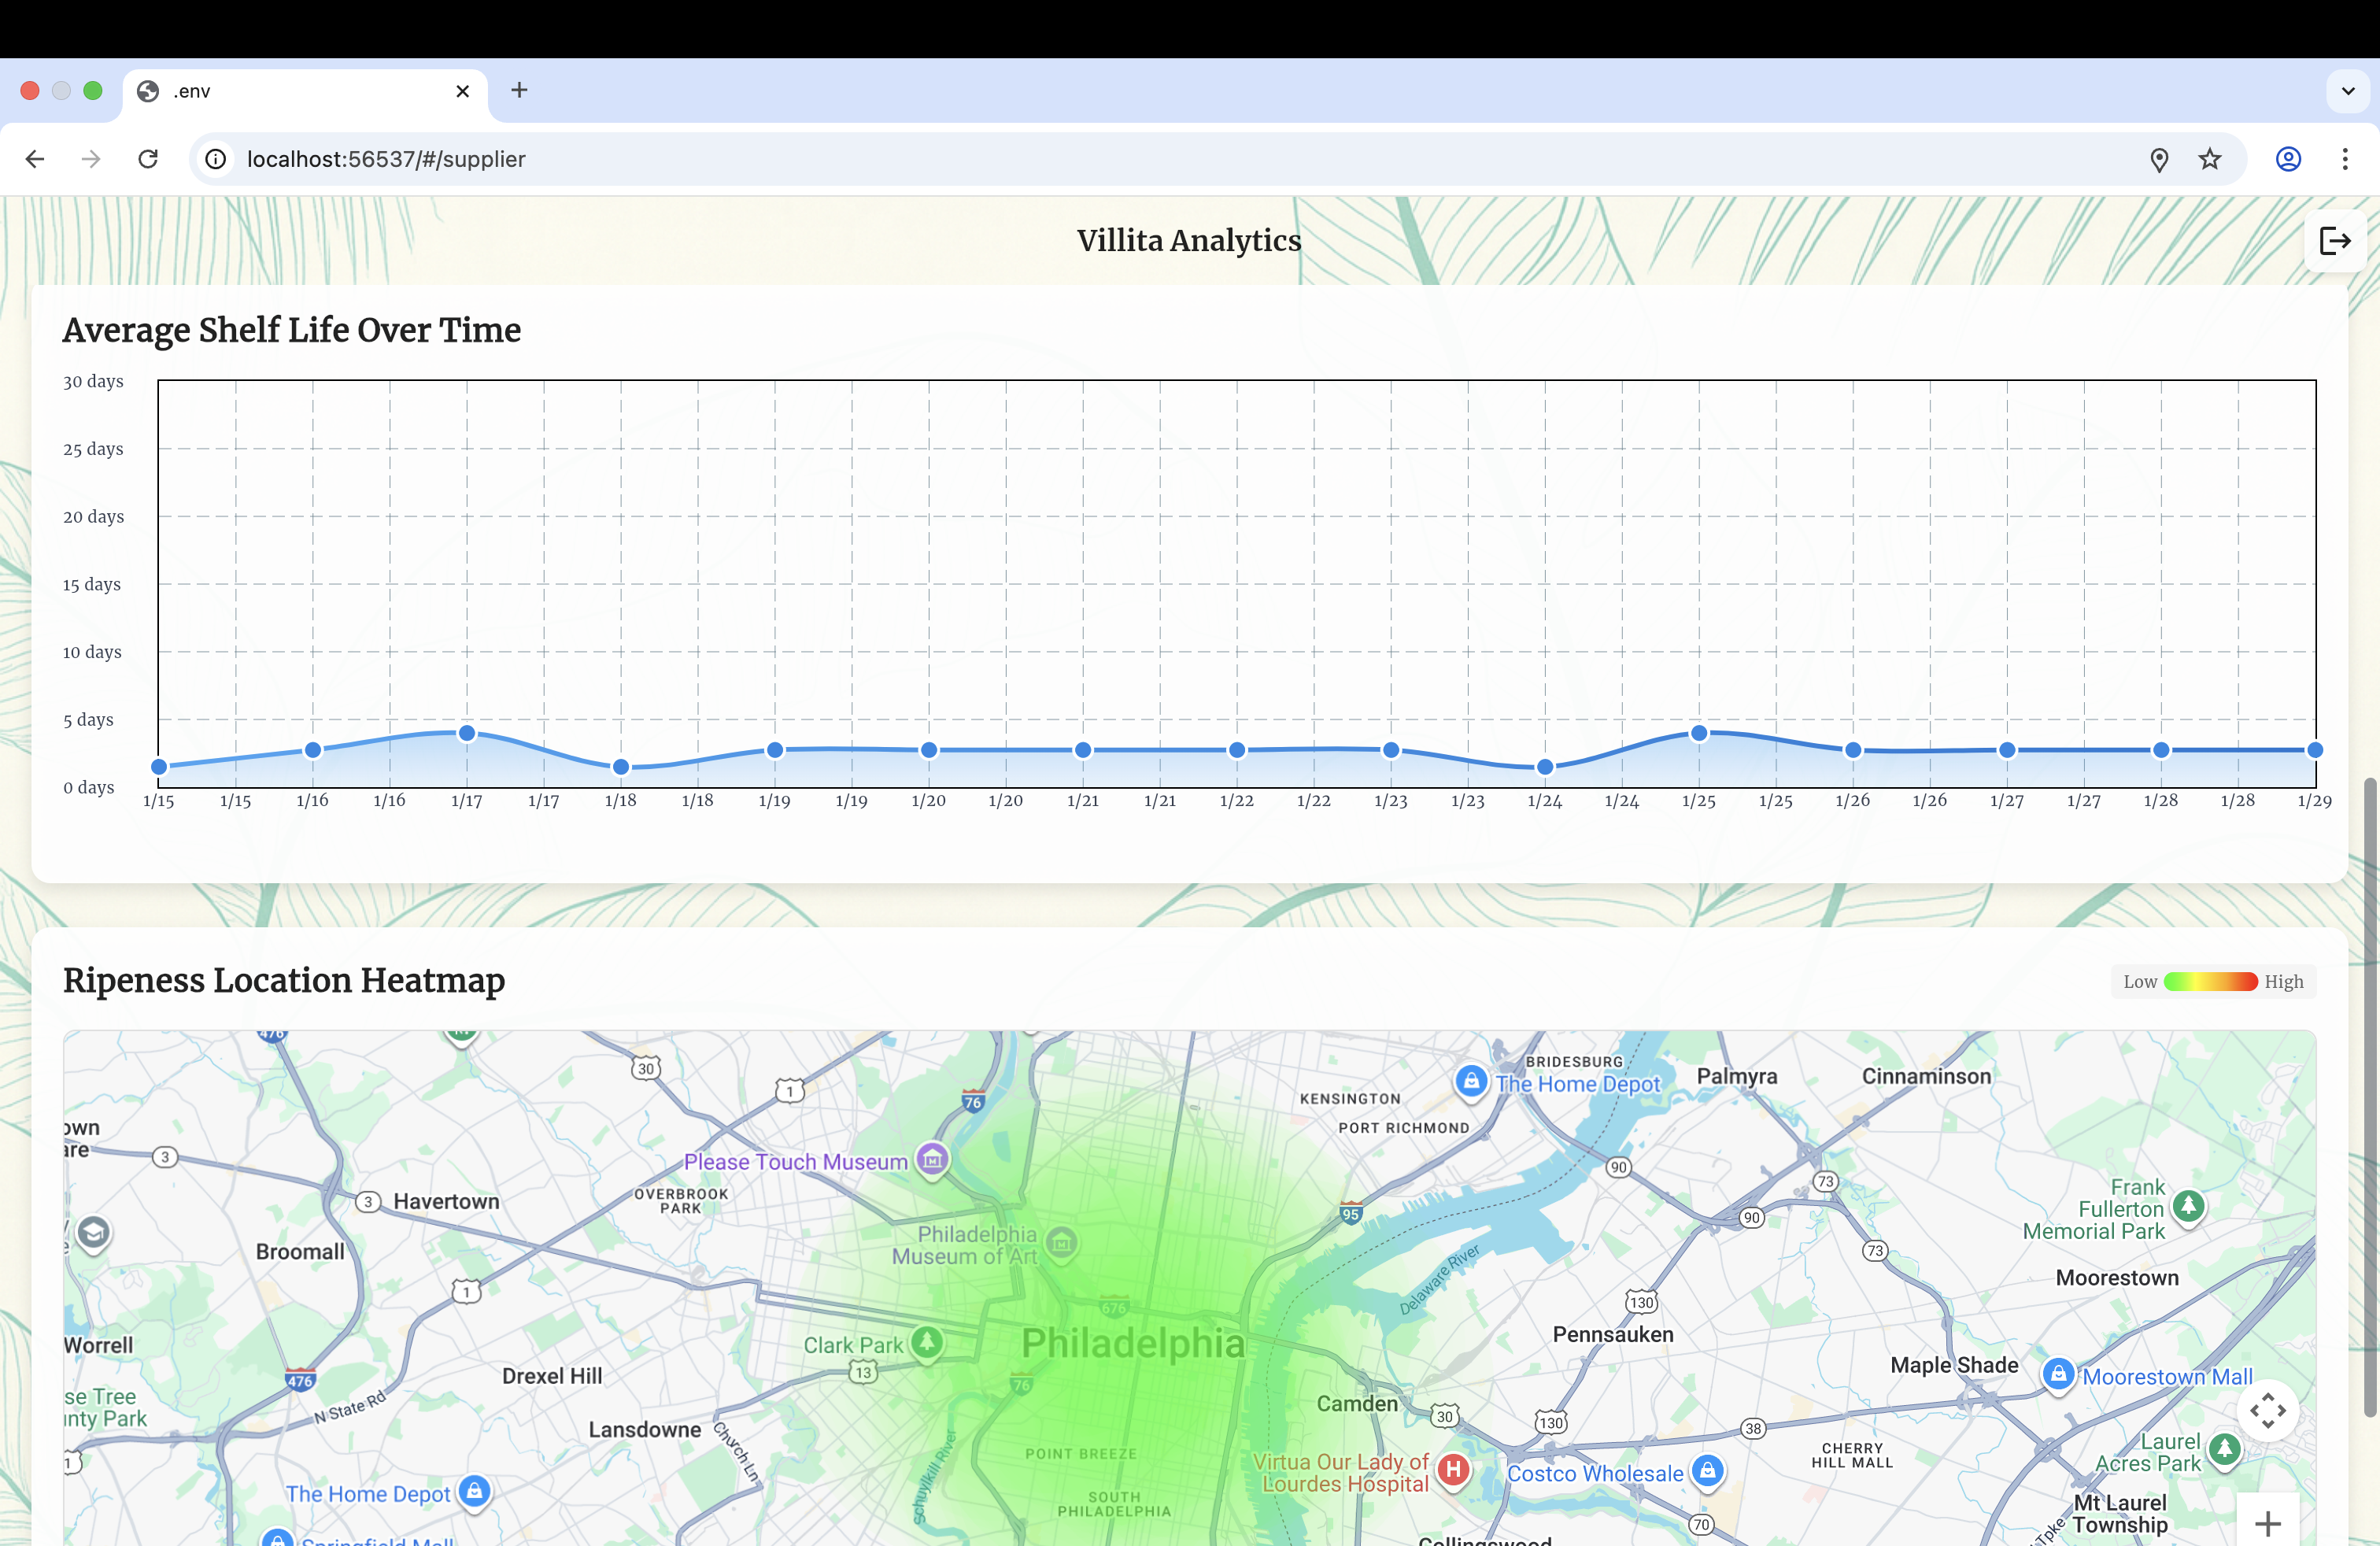The image size is (2380, 1546).
Task: Go back to the previous page
Action: 35,159
